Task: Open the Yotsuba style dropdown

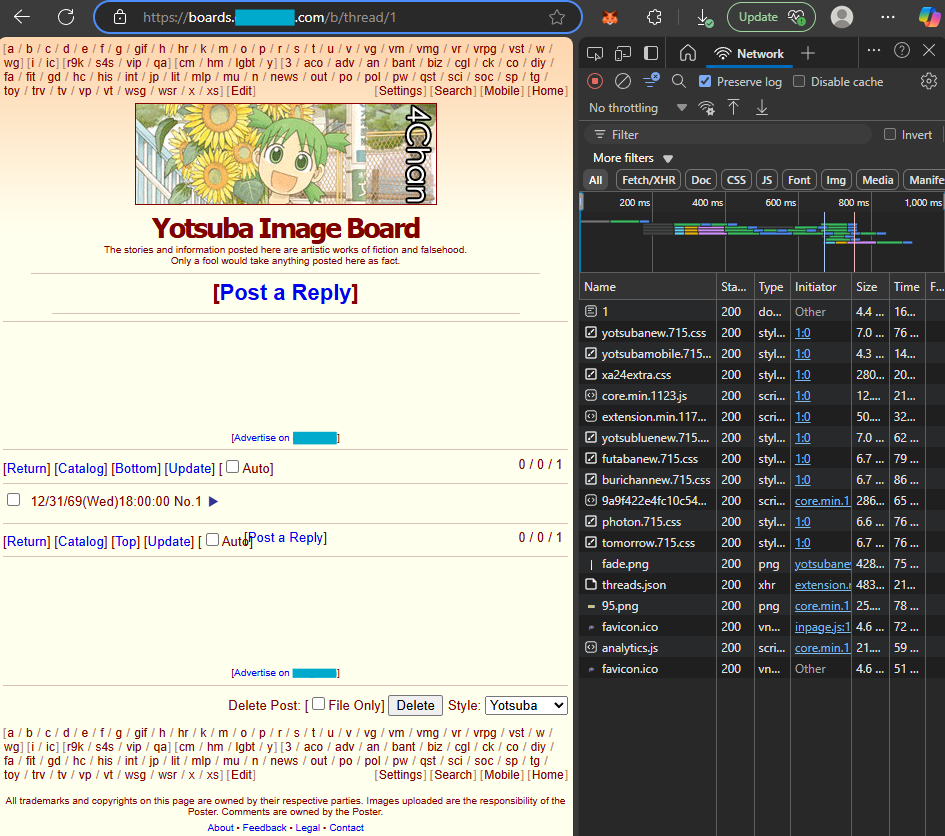Action: coord(526,705)
